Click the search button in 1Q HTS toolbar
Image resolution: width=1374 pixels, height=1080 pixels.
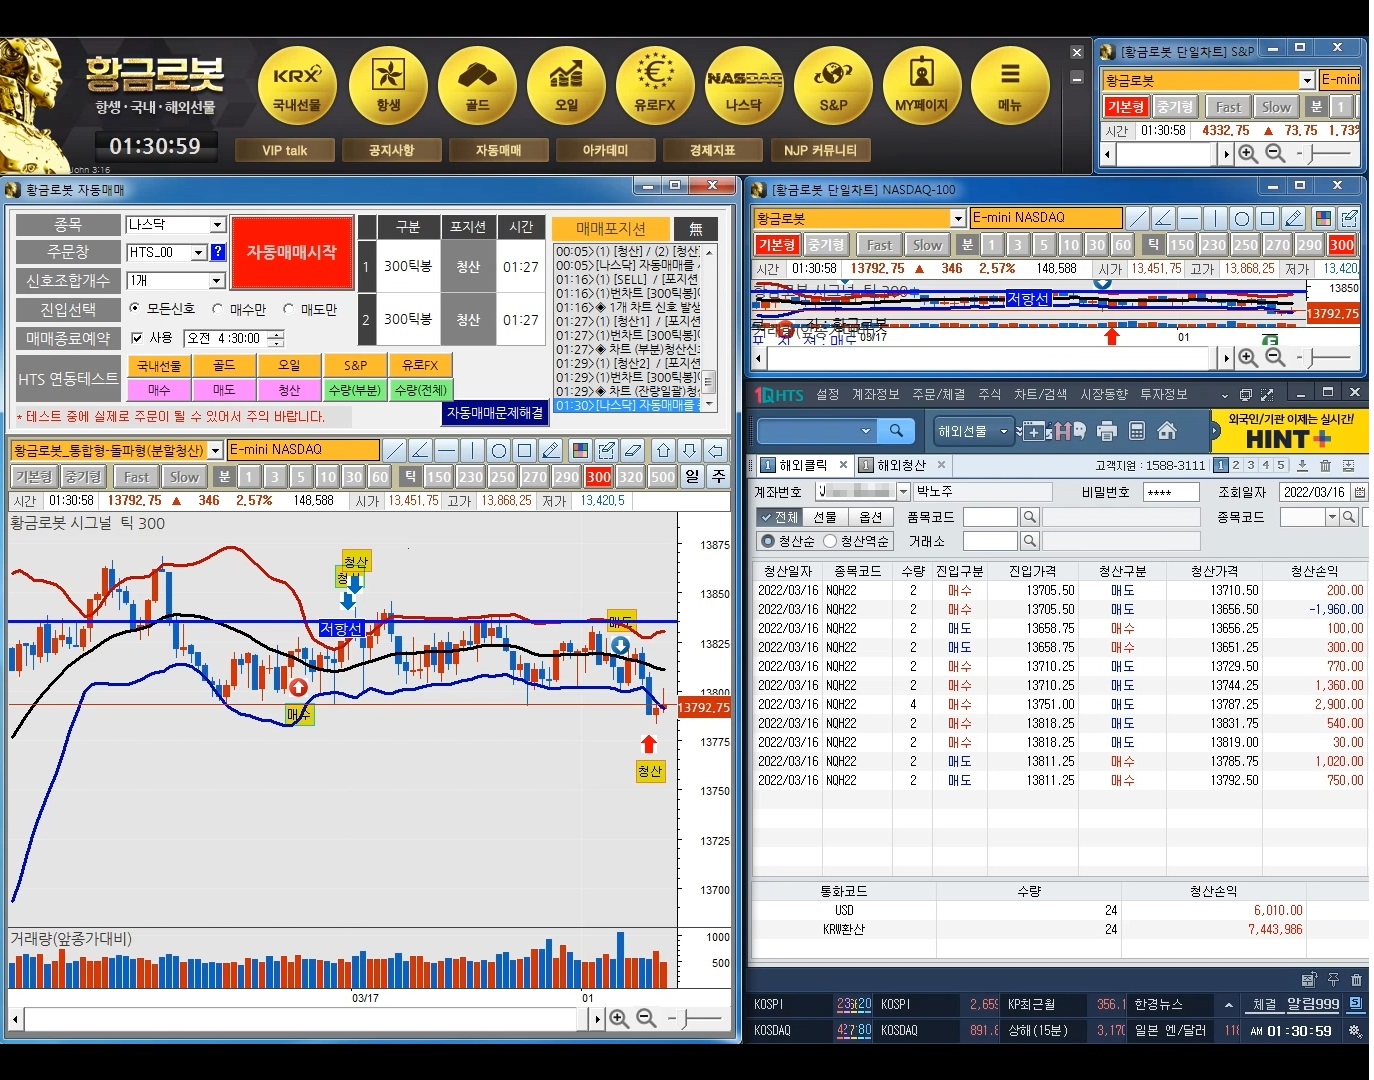tap(896, 431)
